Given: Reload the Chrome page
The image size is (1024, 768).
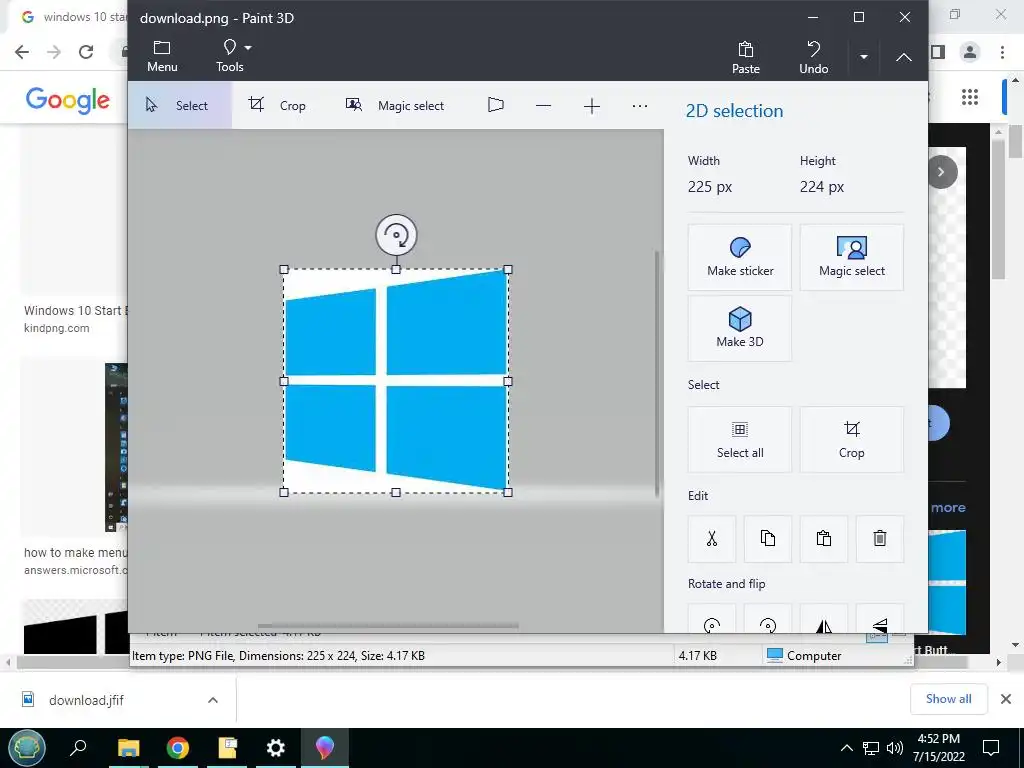Looking at the screenshot, I should pos(86,52).
